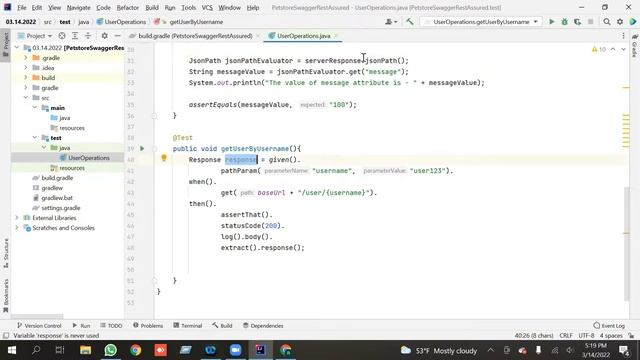Change CRLF line separator in status bar
The height and width of the screenshot is (360, 640).
pyautogui.click(x=566, y=336)
